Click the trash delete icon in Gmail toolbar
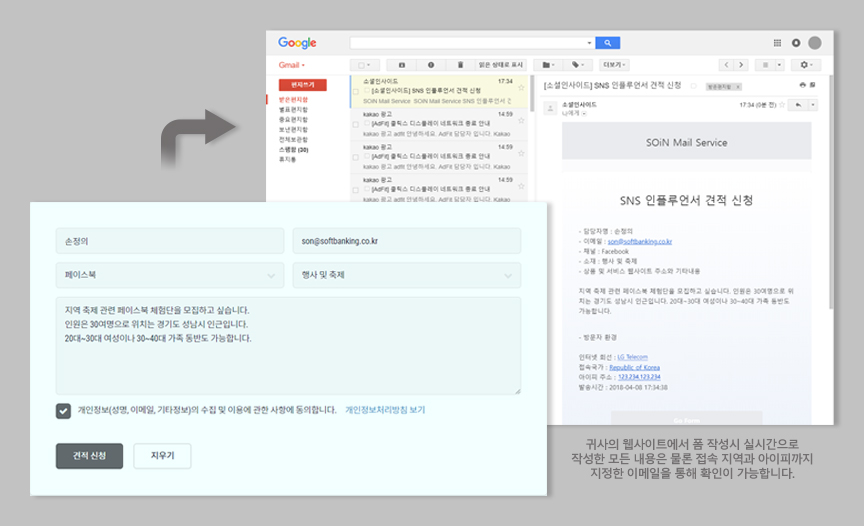This screenshot has width=864, height=526. [460, 65]
